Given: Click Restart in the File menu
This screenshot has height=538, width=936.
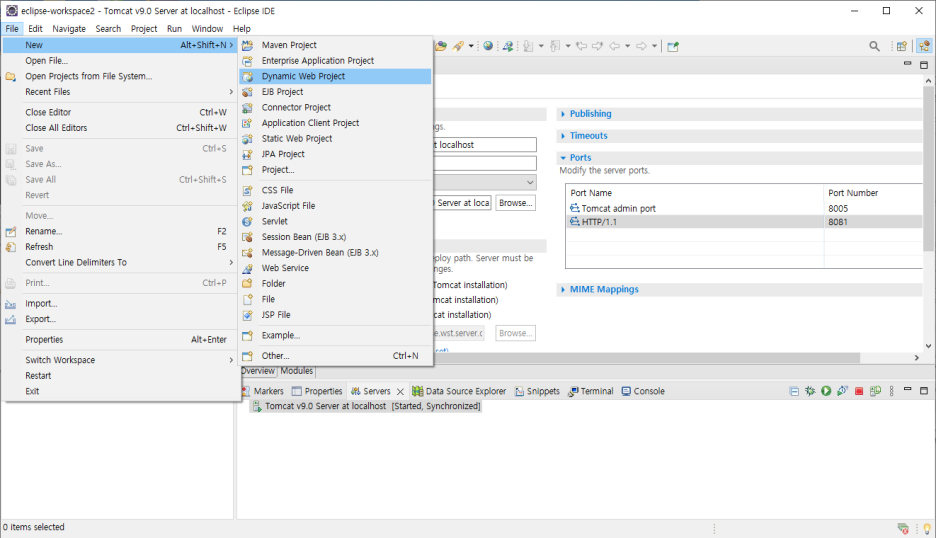Looking at the screenshot, I should tap(119, 376).
